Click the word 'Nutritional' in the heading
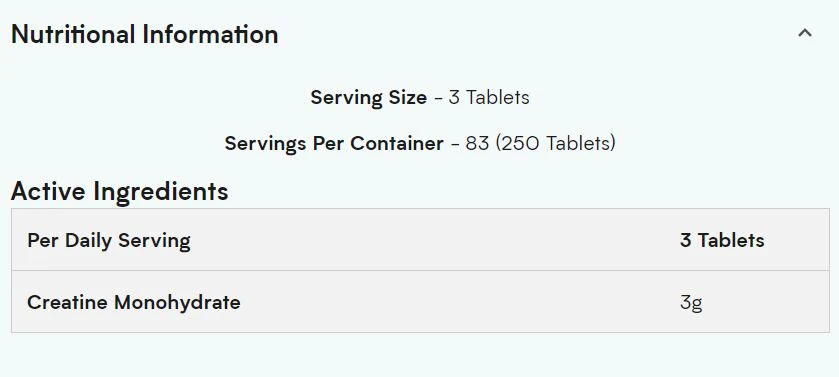The width and height of the screenshot is (839, 377). click(73, 34)
